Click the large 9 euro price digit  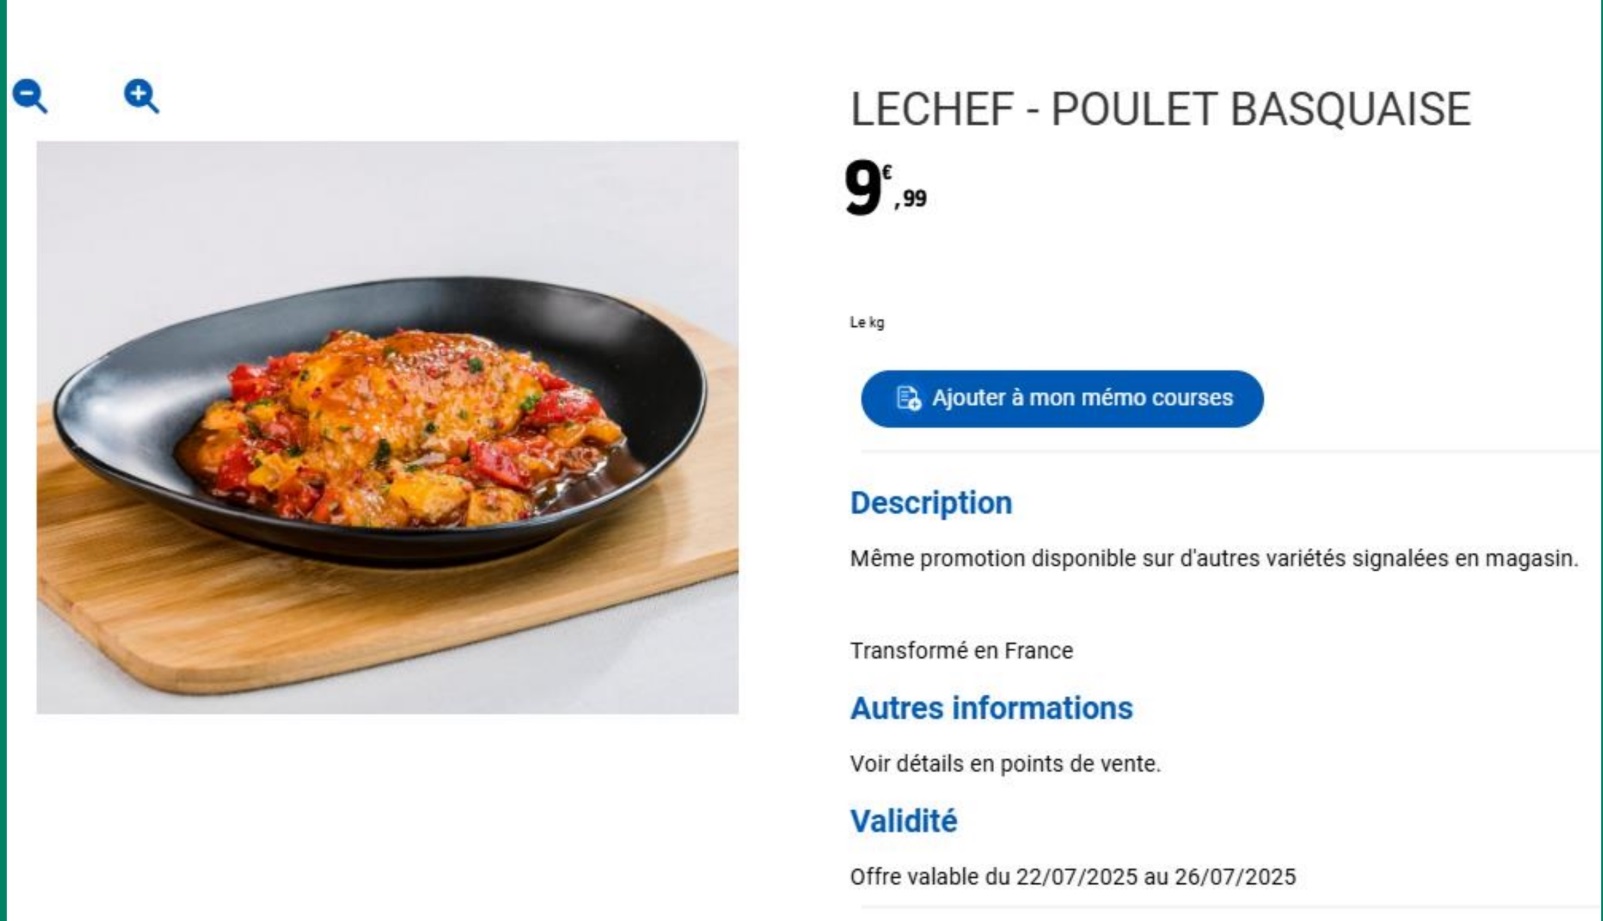(x=863, y=188)
